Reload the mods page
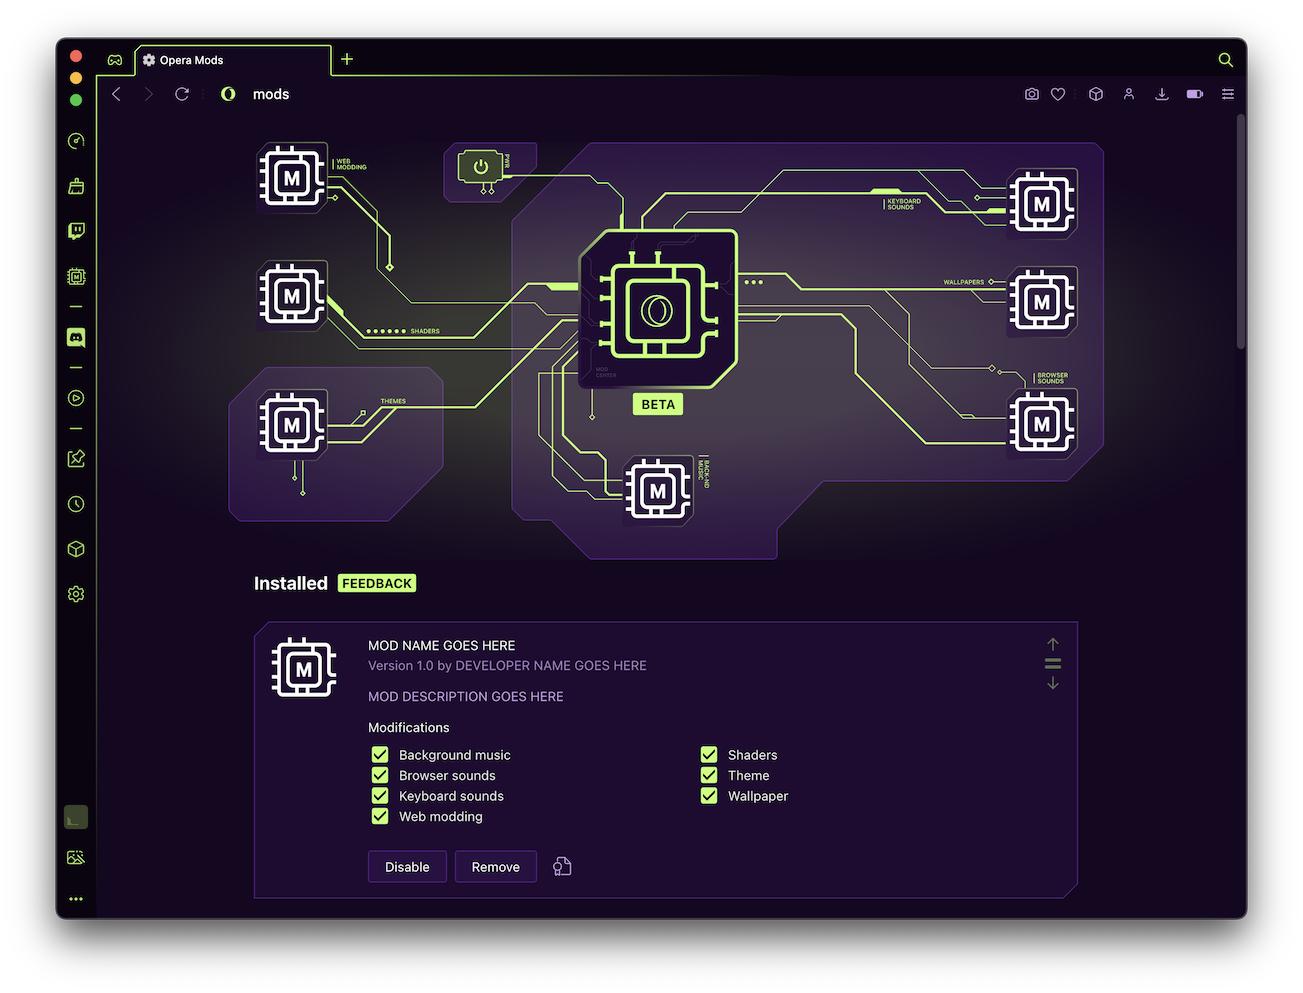The width and height of the screenshot is (1303, 993). [182, 94]
